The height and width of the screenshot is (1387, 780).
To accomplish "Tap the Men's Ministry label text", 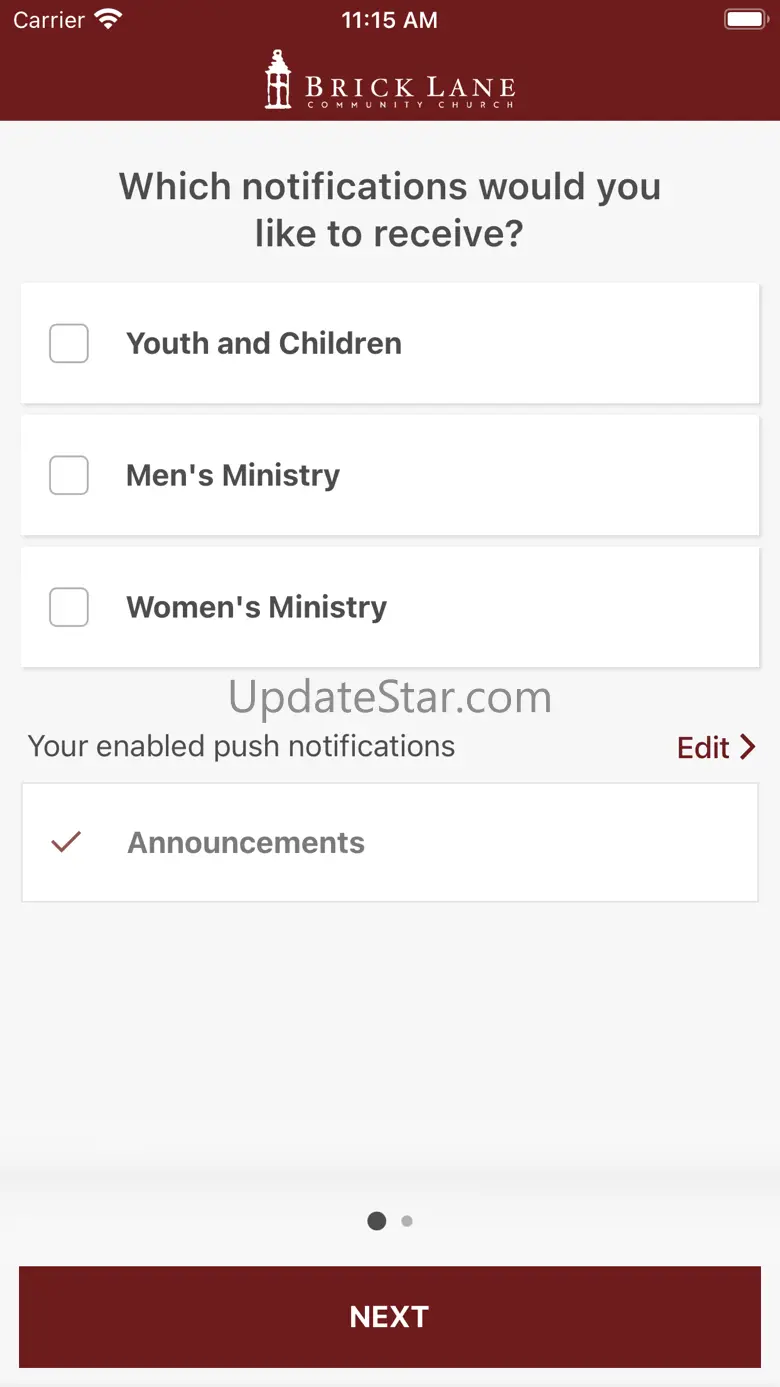I will 233,475.
